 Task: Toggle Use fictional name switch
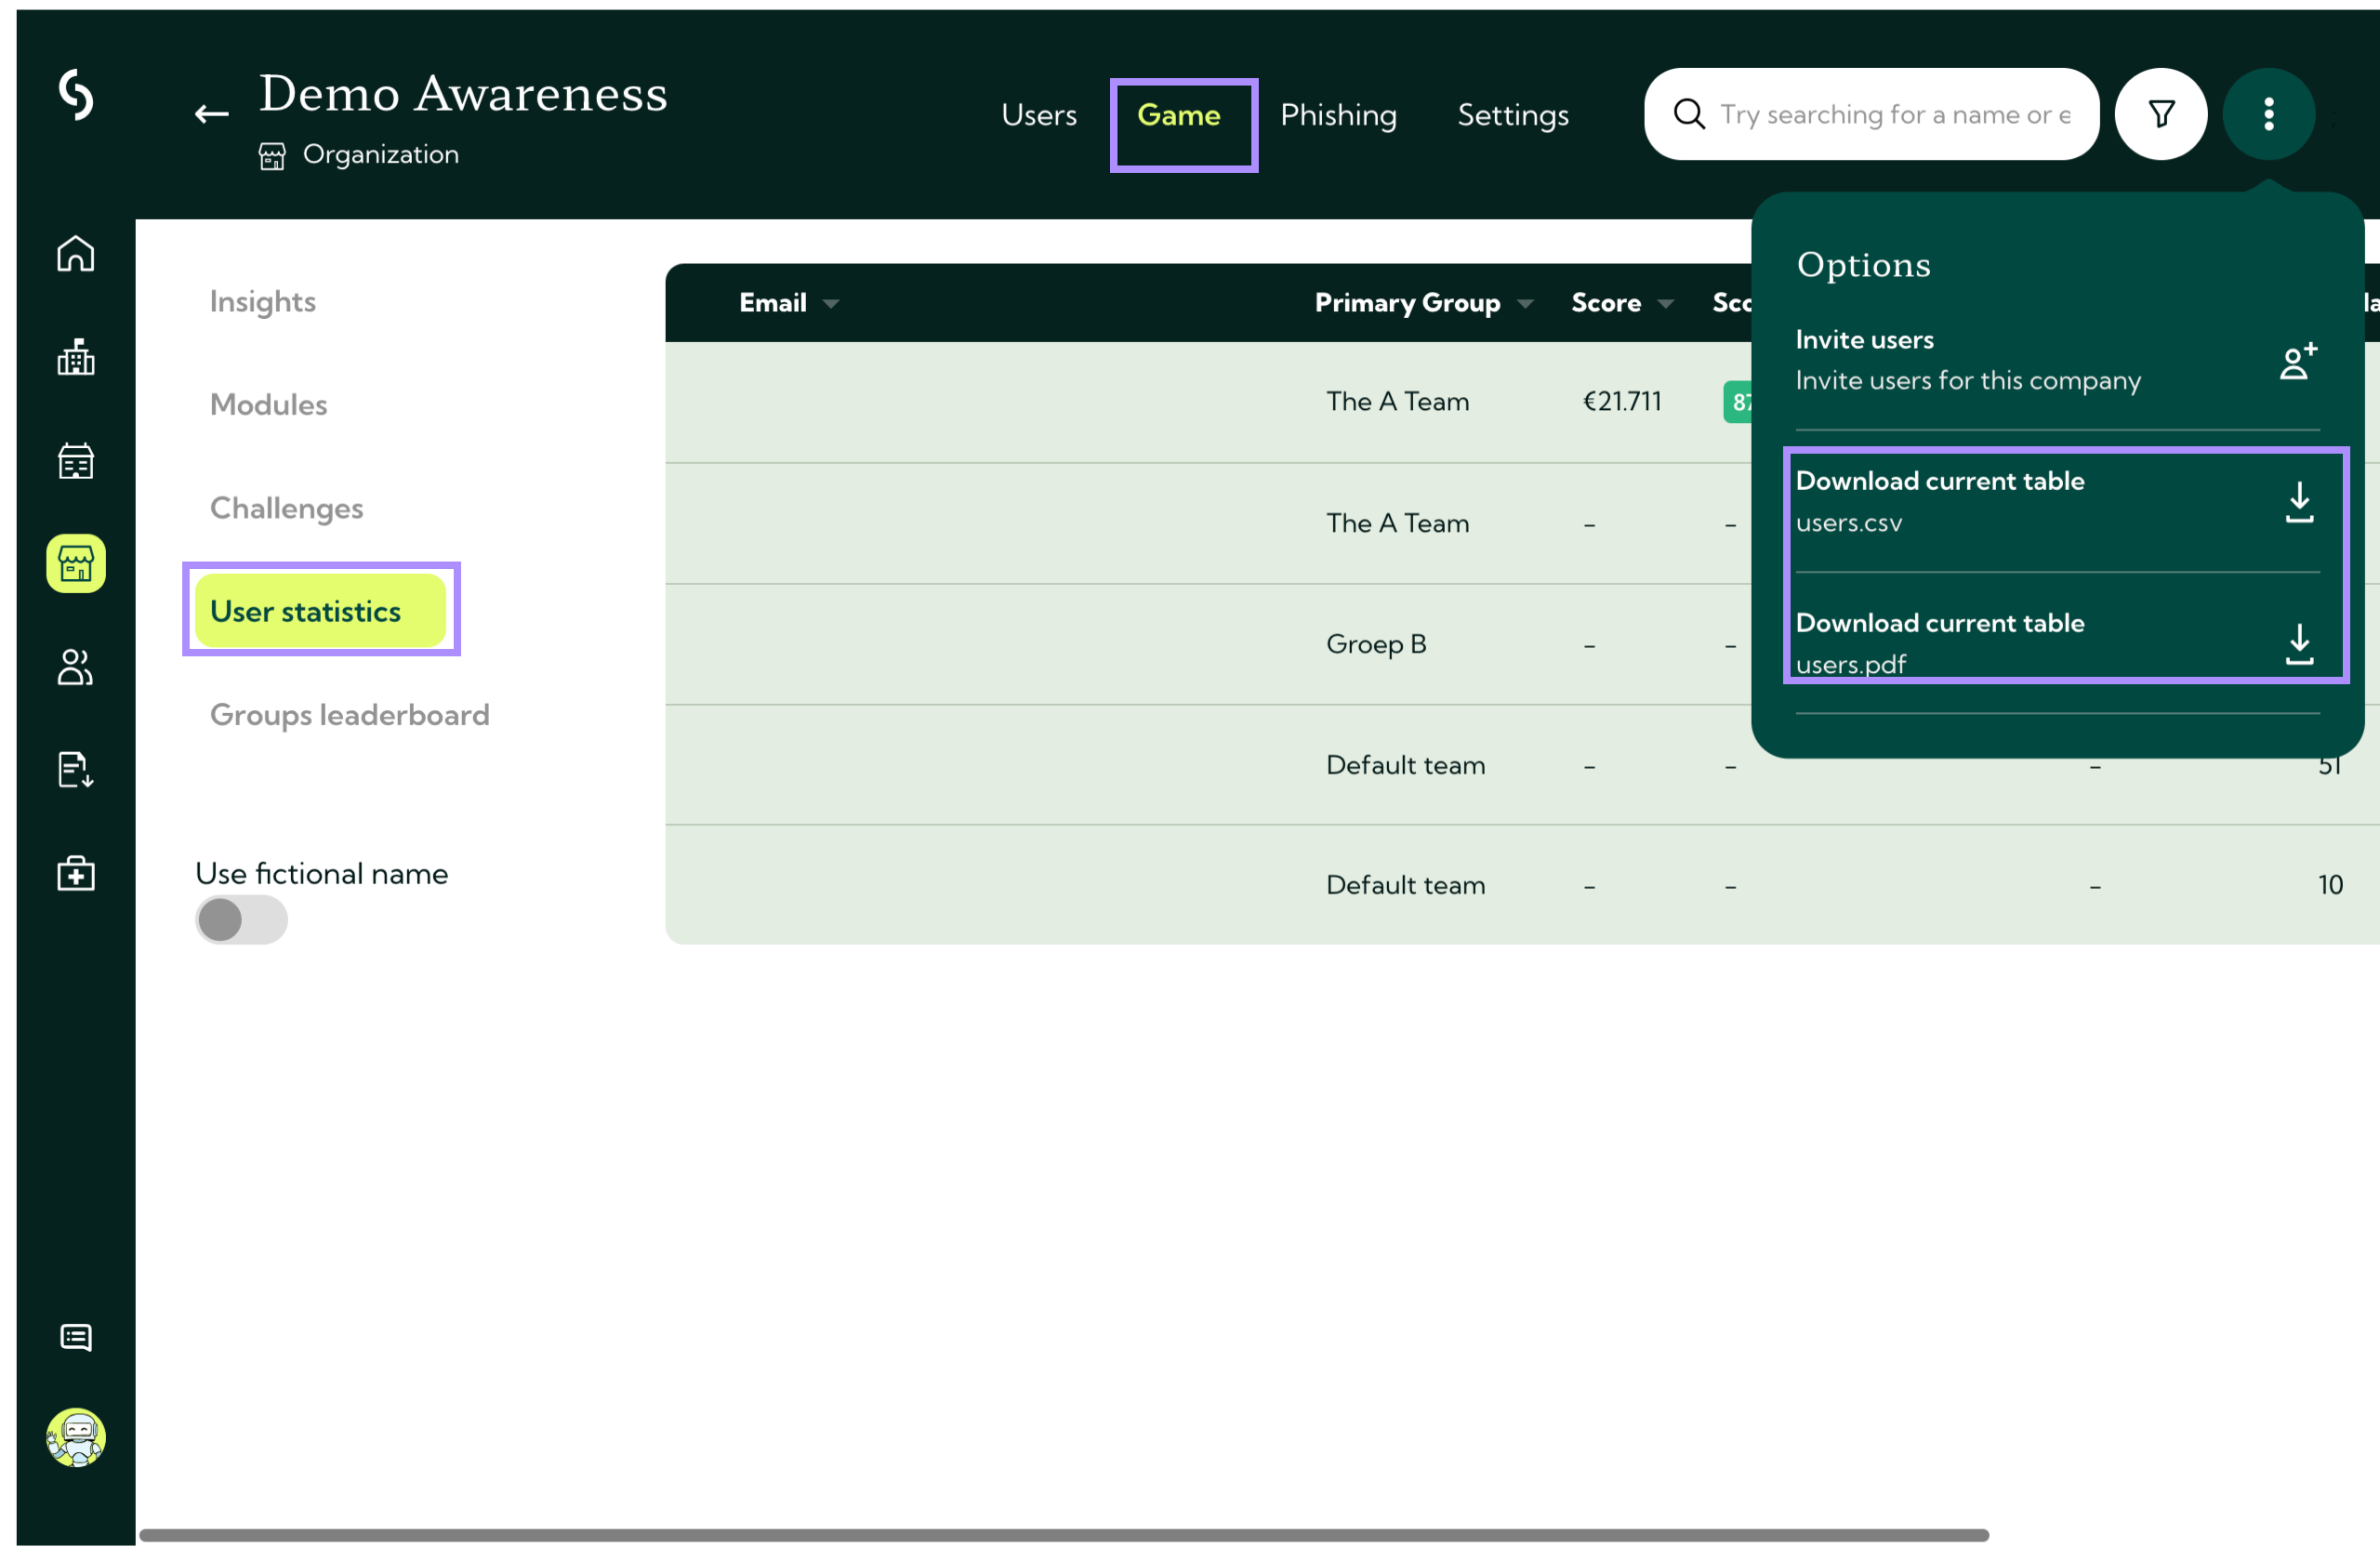pyautogui.click(x=241, y=919)
